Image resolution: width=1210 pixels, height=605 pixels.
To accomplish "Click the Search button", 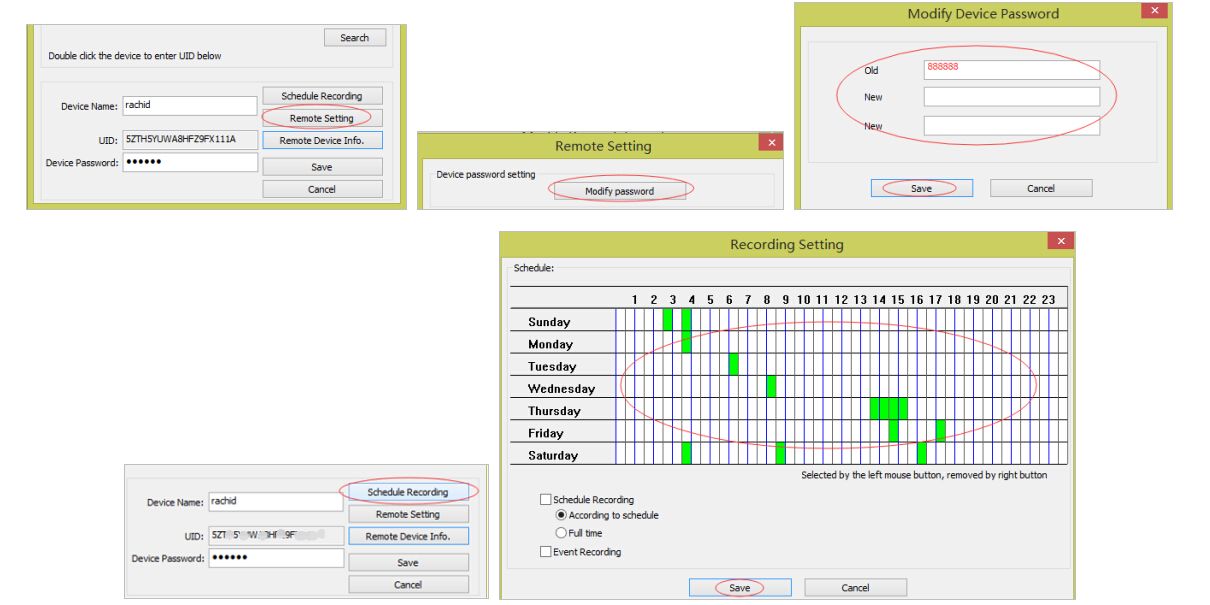I will tap(354, 37).
